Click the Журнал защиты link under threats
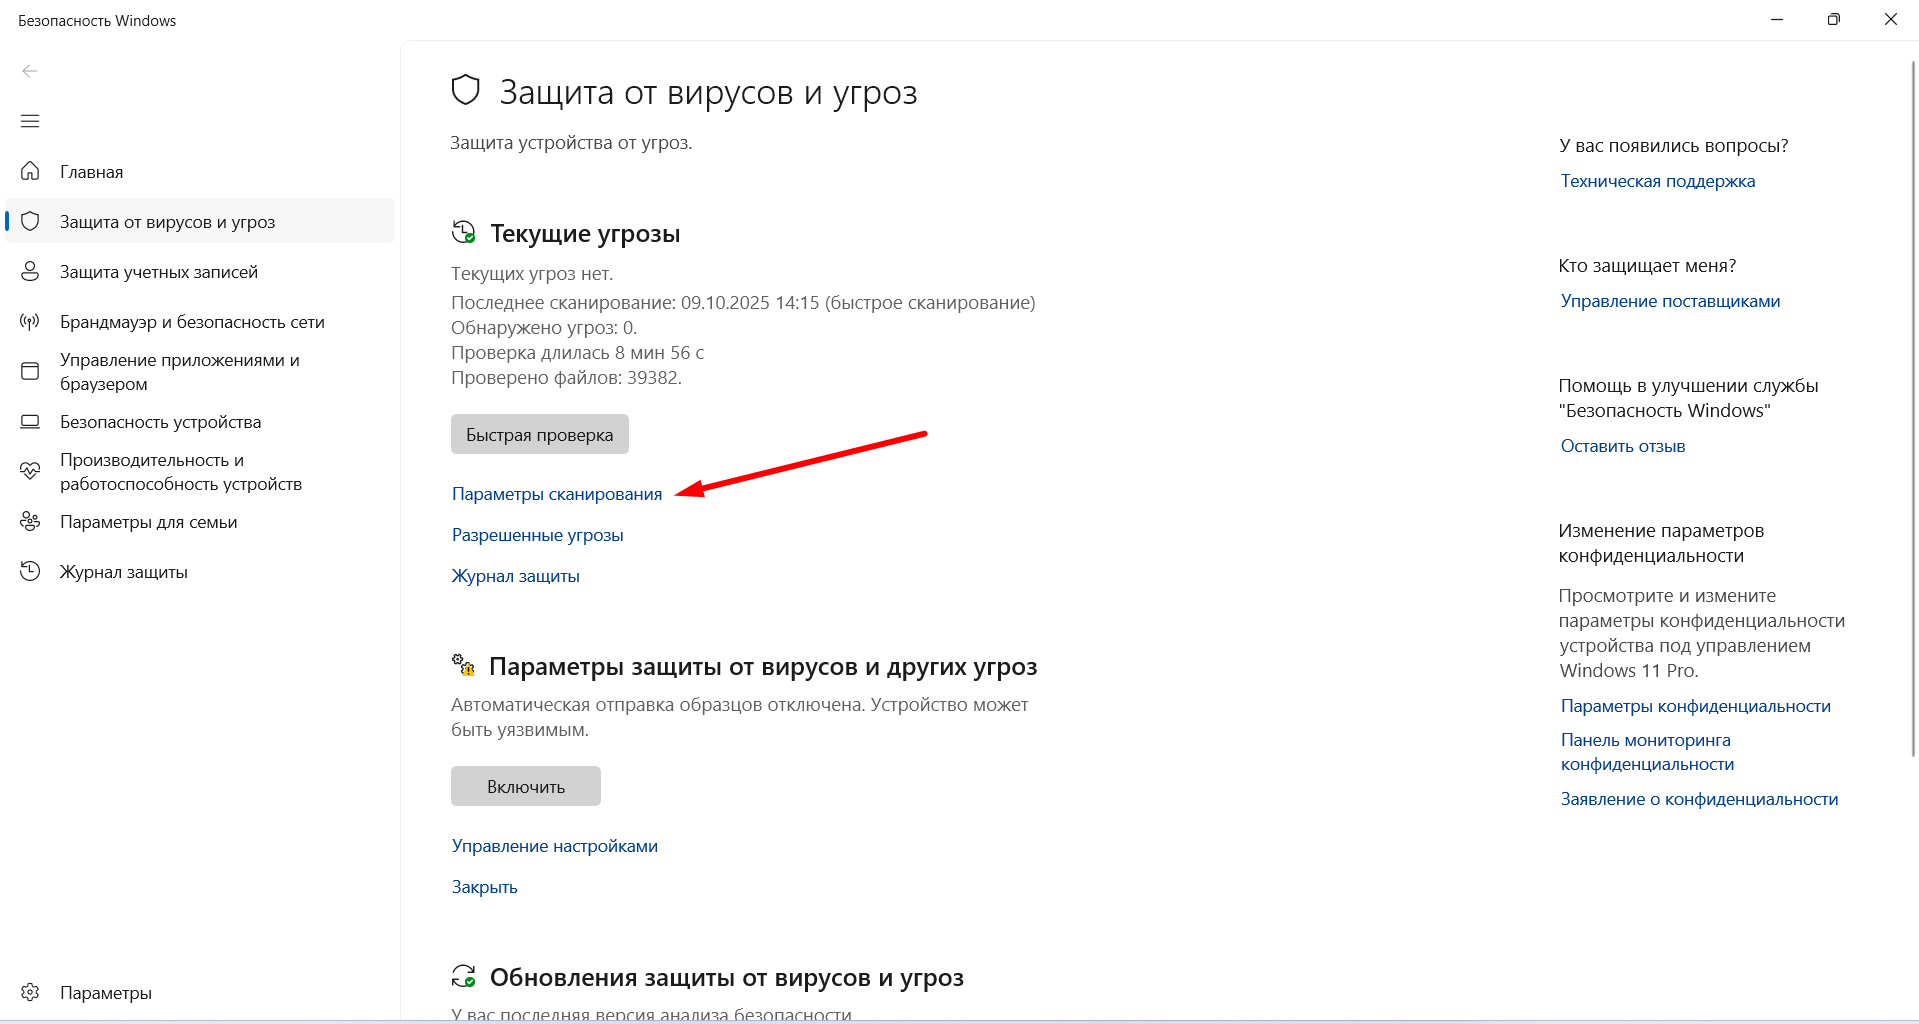1919x1024 pixels. 516,576
